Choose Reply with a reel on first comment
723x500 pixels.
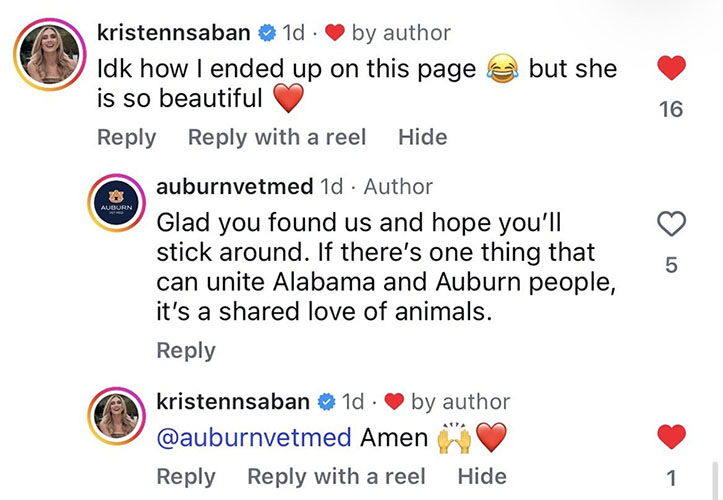point(277,137)
